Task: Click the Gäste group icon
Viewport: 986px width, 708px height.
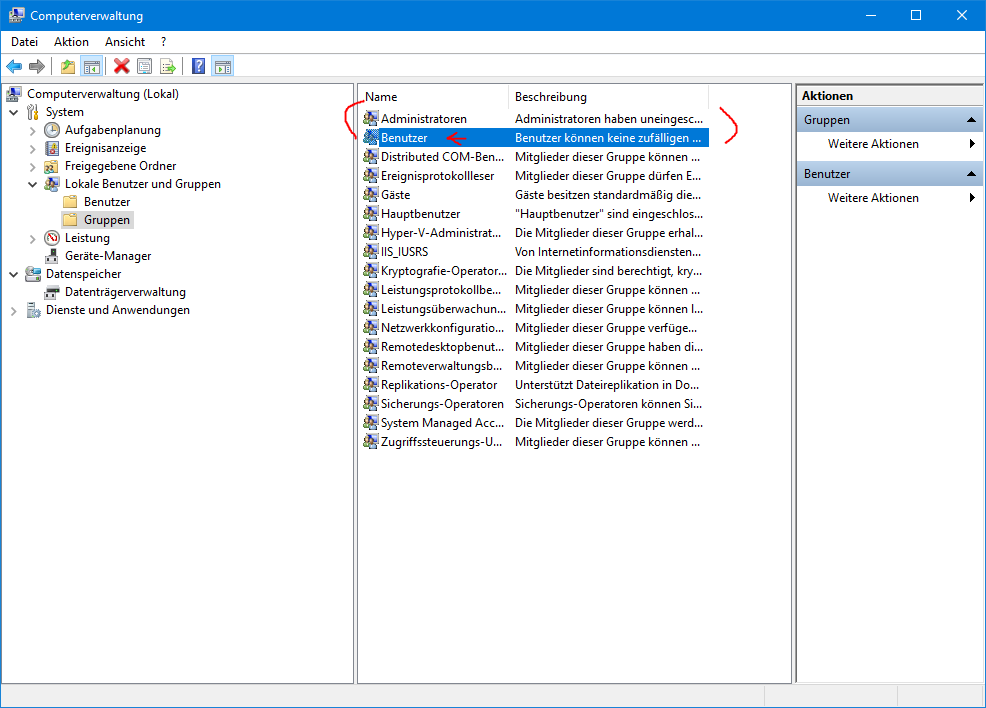Action: point(371,194)
